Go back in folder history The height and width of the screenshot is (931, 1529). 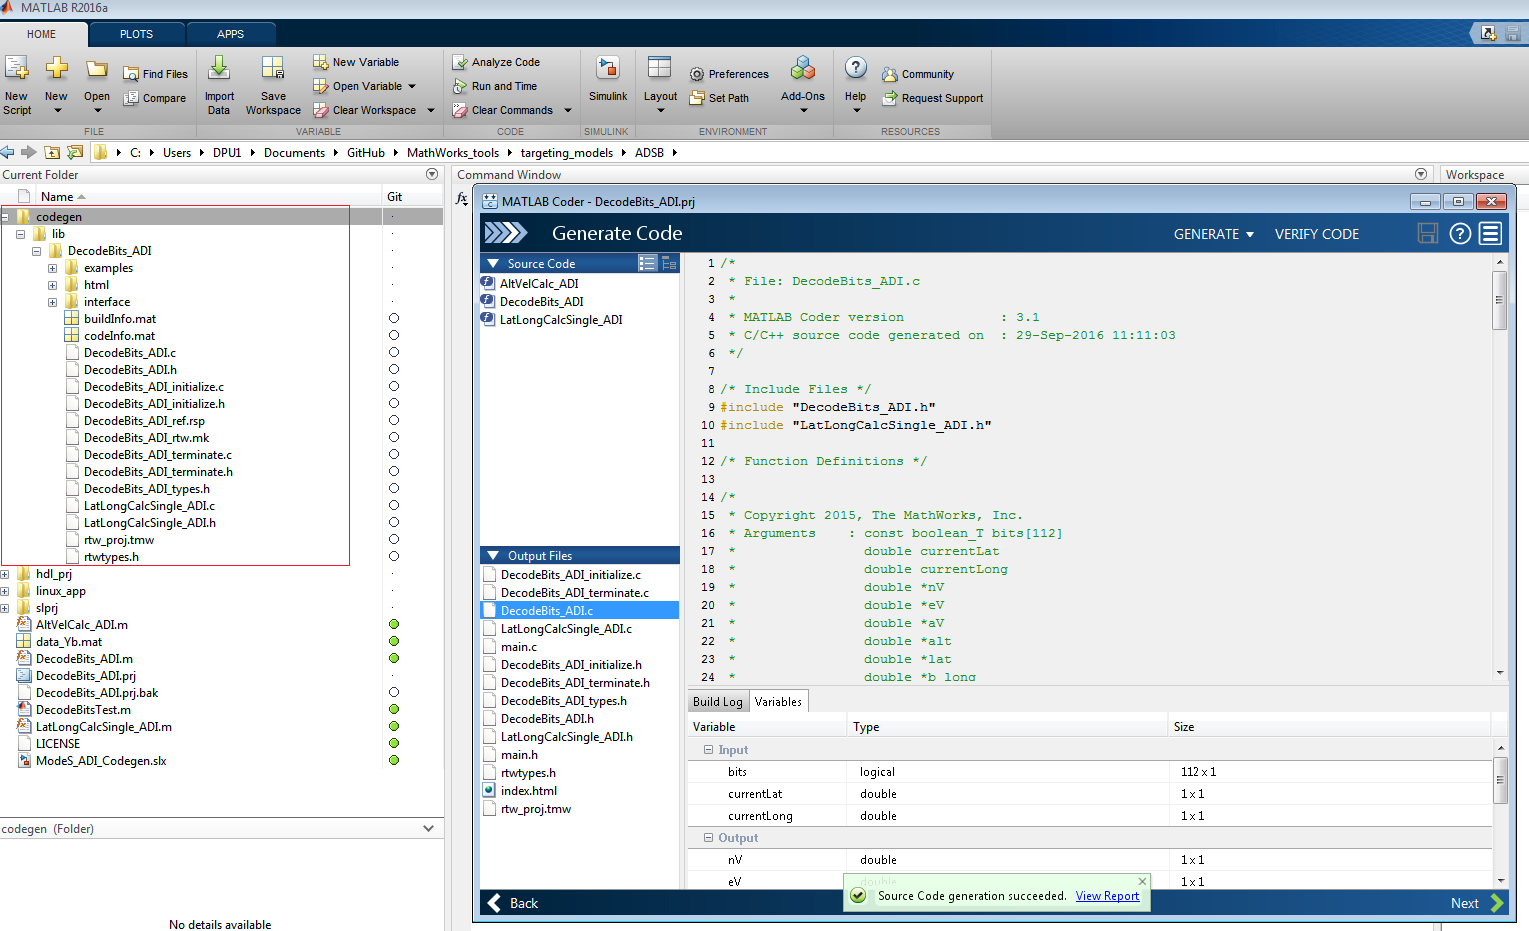coord(8,152)
